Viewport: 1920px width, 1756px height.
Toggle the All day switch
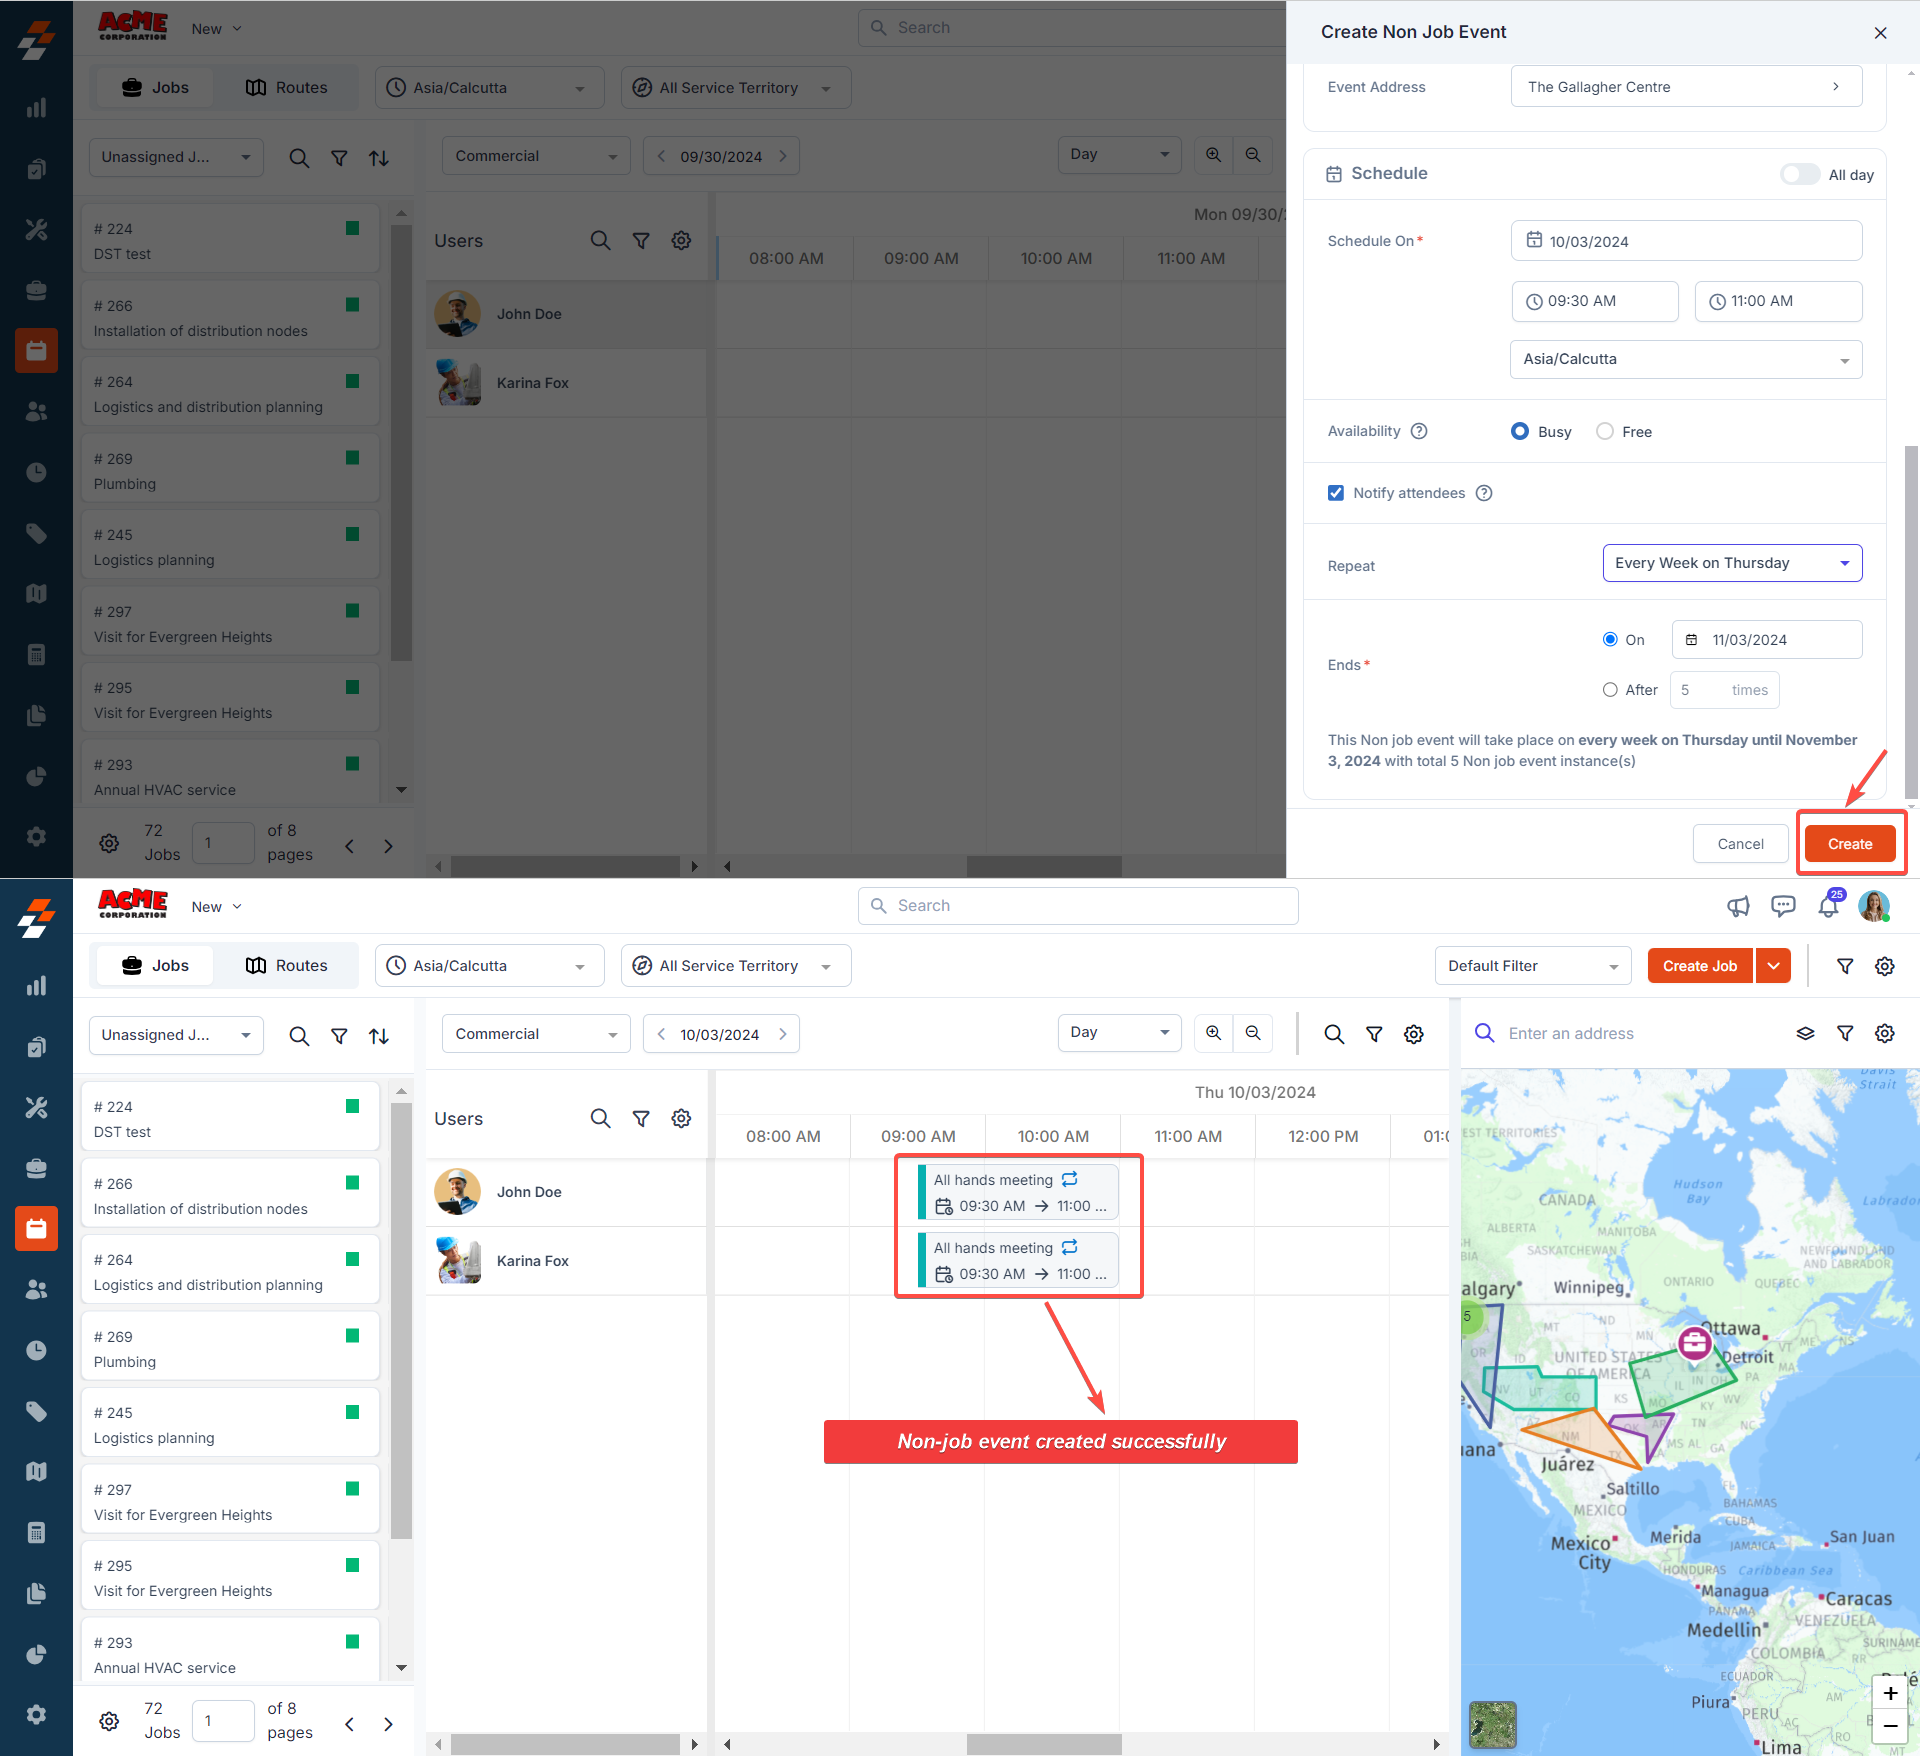coord(1800,174)
